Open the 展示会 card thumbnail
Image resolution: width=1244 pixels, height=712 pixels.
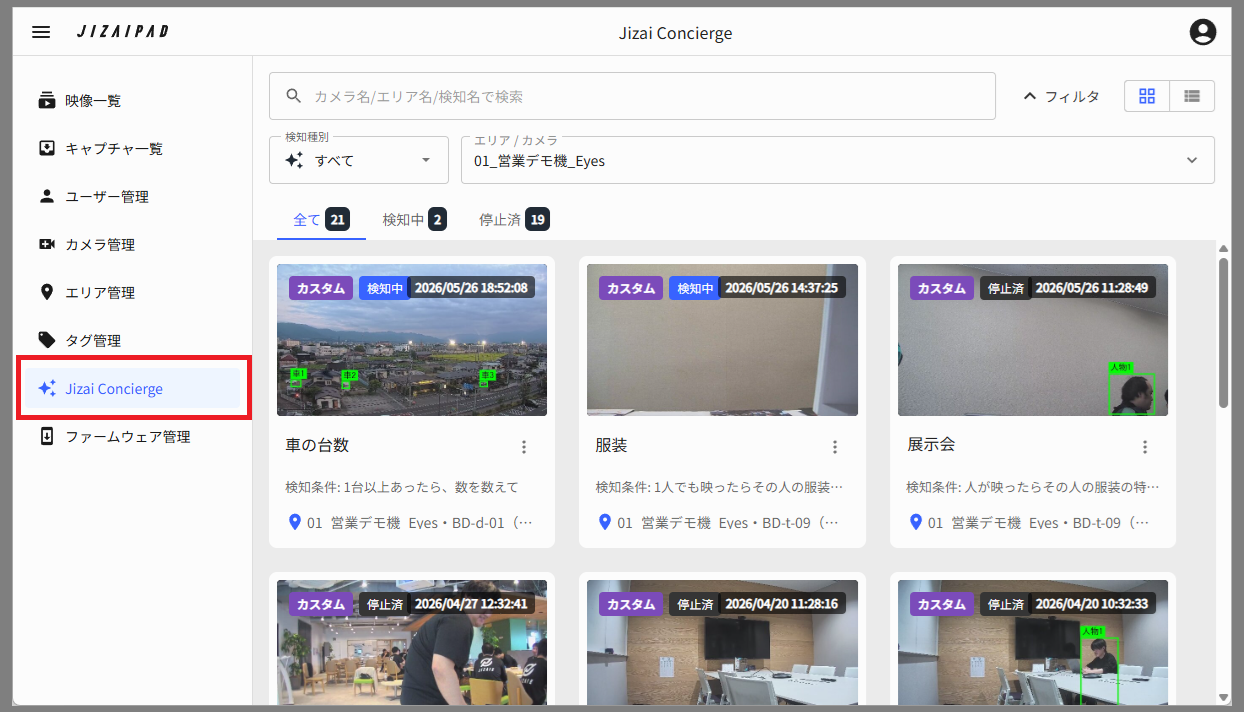[x=1033, y=340]
